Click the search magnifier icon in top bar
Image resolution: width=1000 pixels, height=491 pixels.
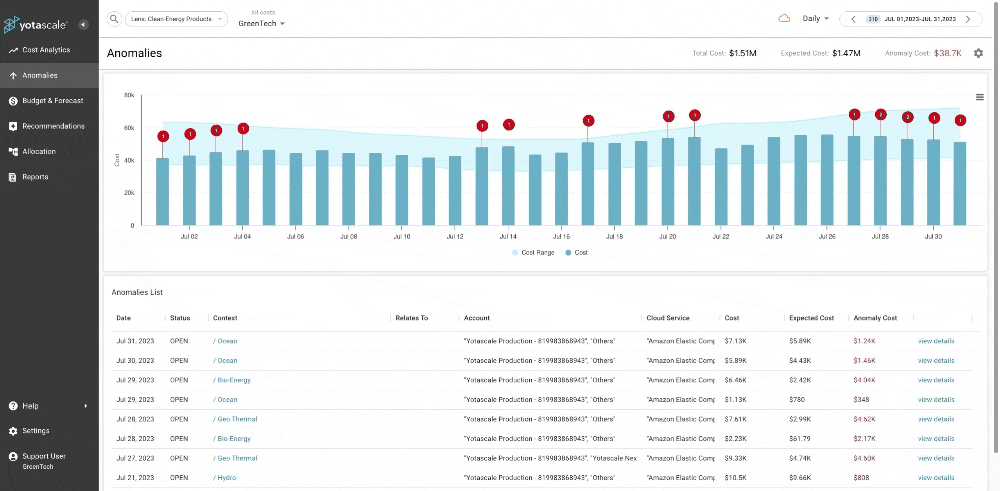(114, 19)
